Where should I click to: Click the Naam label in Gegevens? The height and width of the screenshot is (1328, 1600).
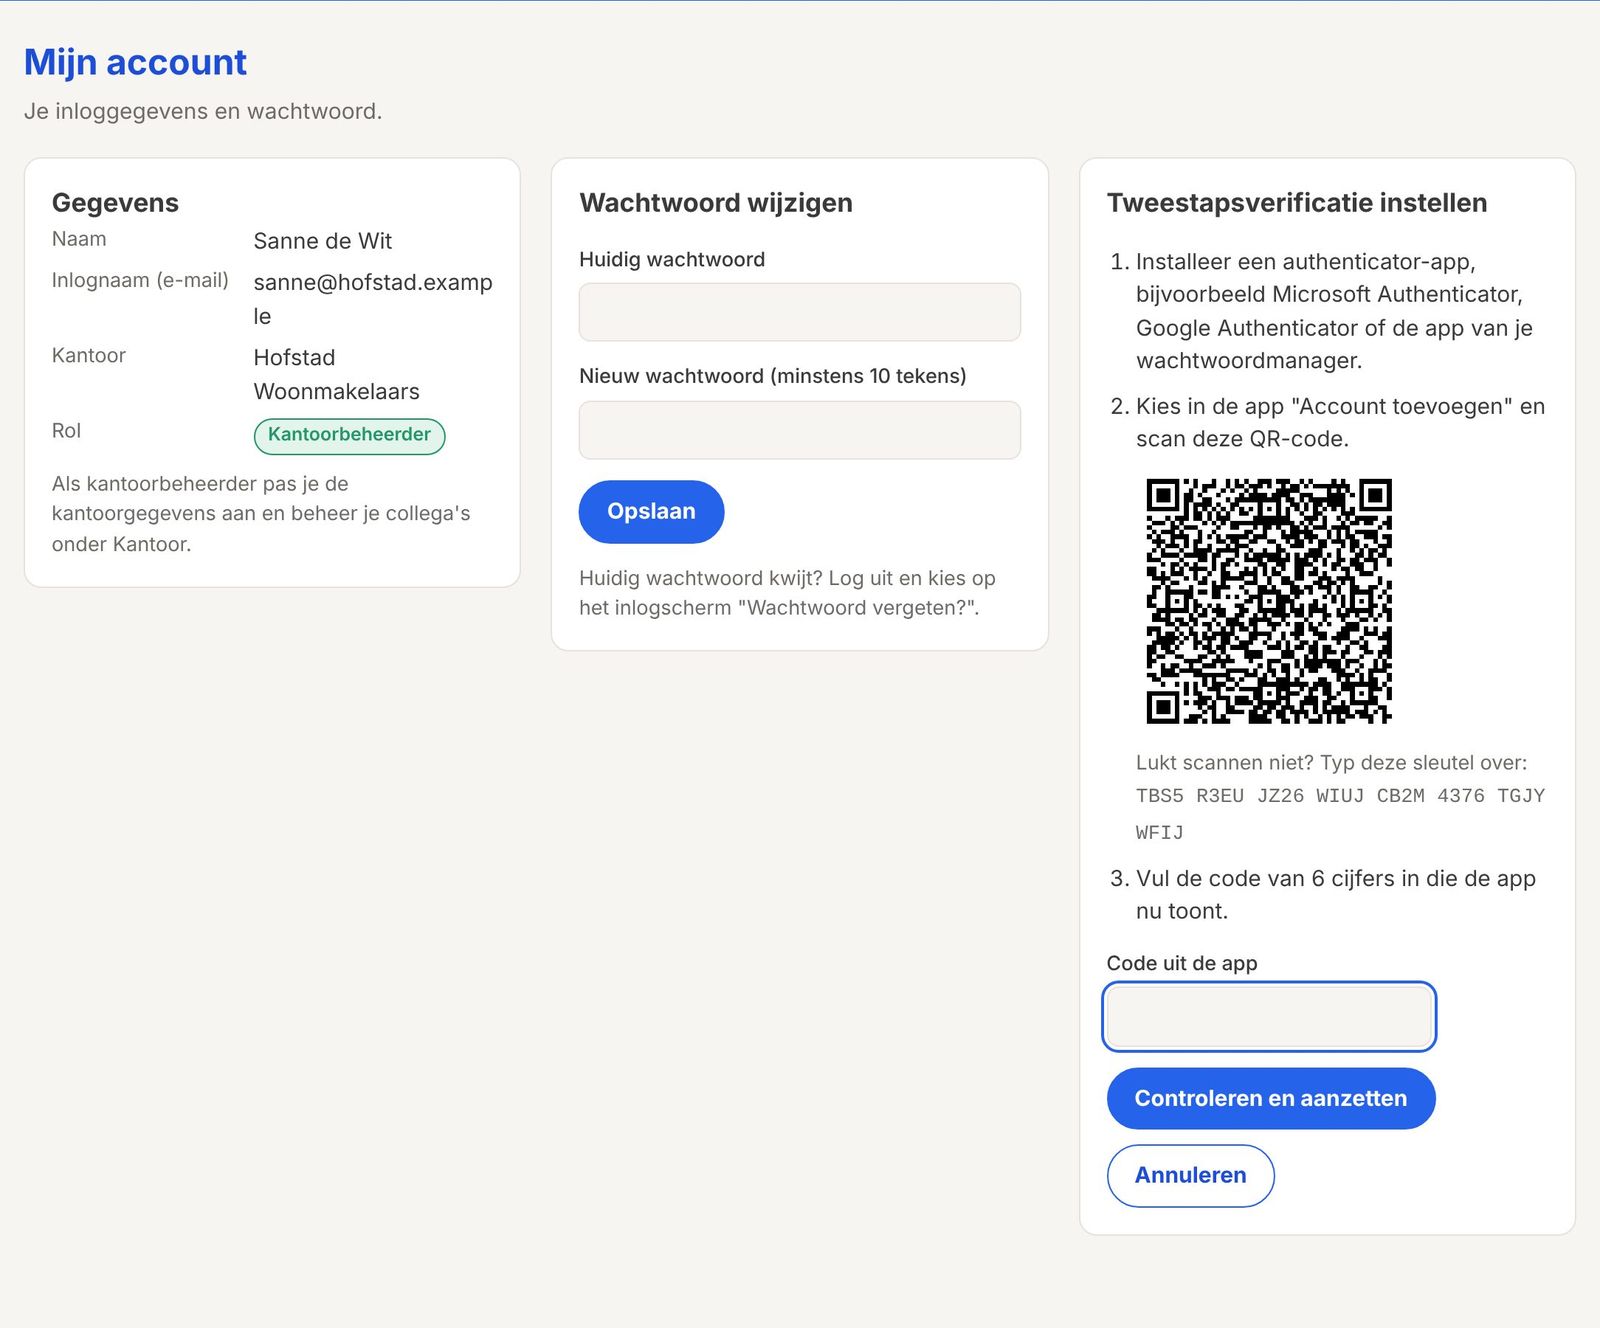tap(79, 239)
